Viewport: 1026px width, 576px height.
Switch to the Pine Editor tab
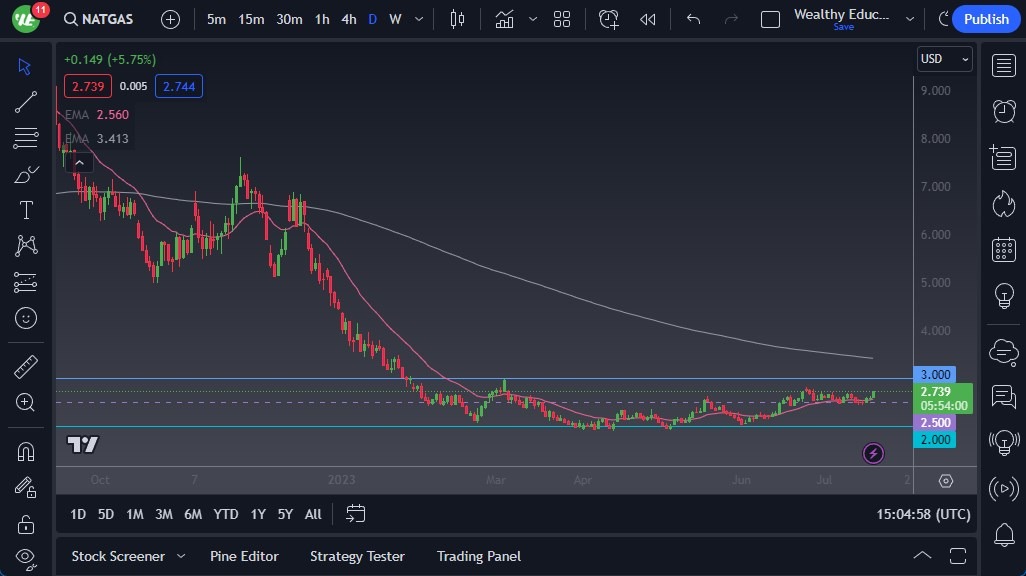[x=244, y=556]
